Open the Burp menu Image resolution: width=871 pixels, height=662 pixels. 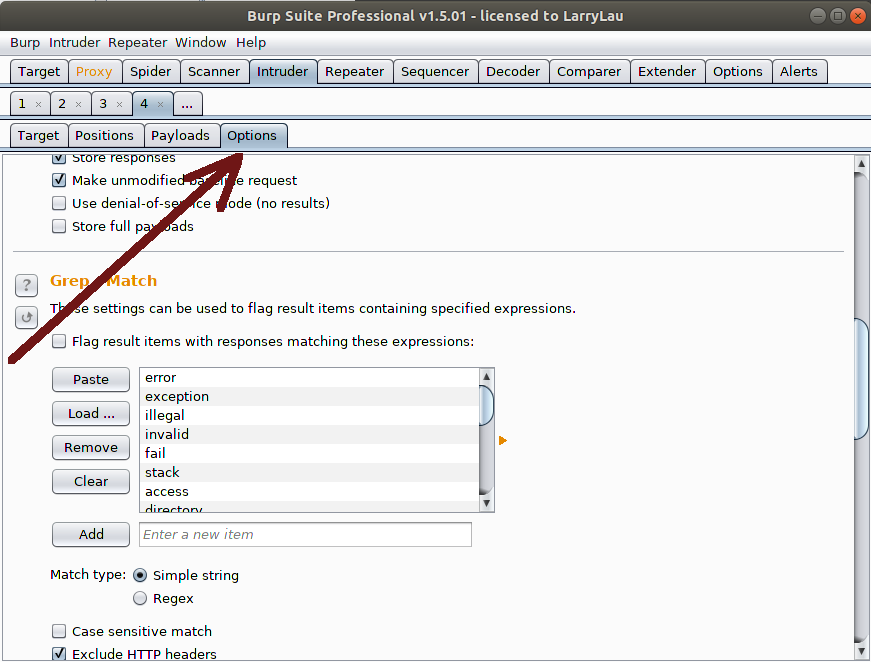25,43
